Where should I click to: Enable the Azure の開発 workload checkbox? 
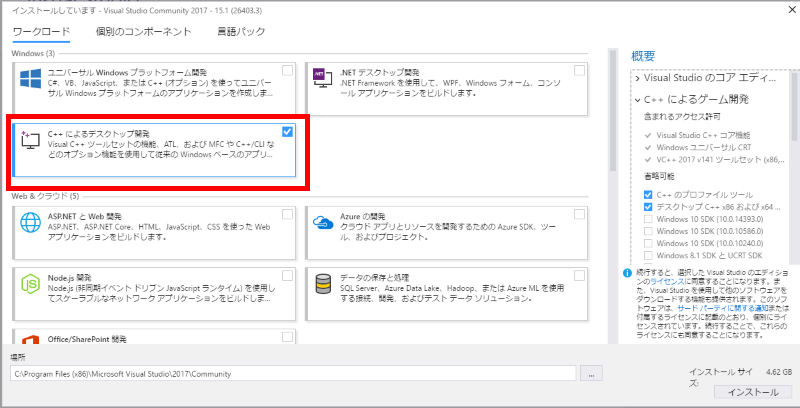coord(580,214)
